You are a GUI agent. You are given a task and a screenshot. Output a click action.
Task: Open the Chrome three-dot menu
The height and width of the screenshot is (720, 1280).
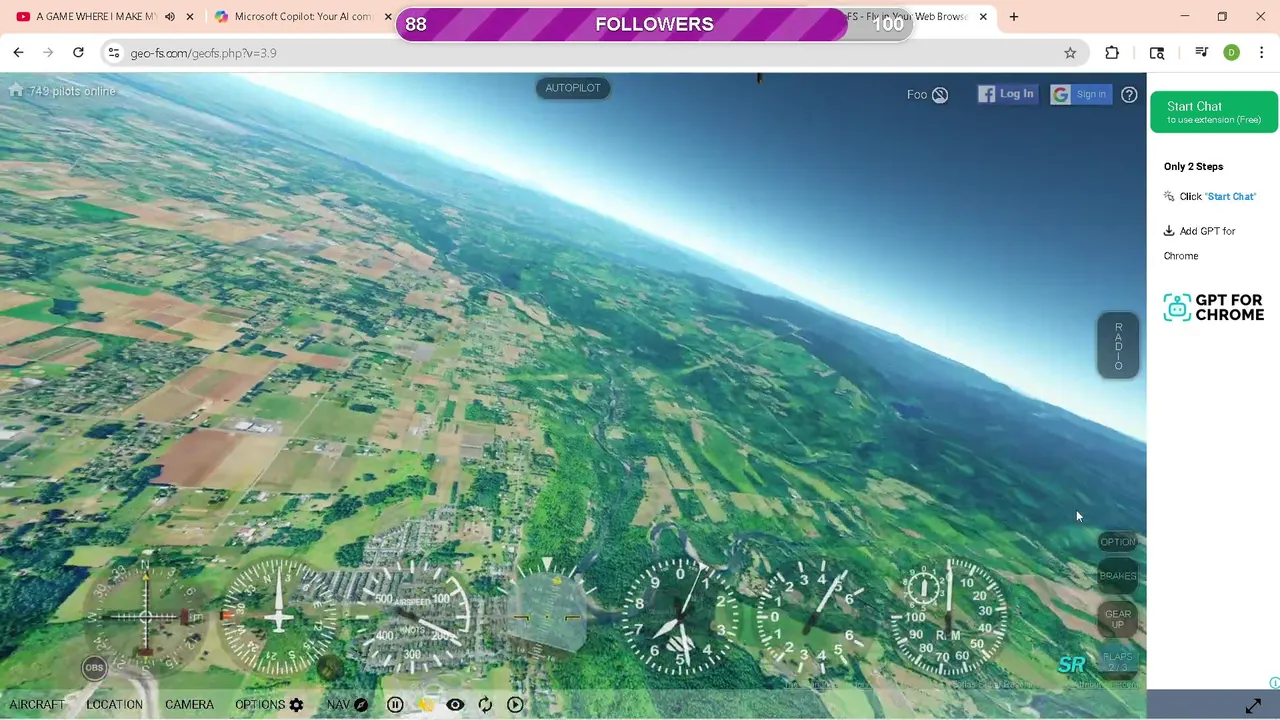click(1262, 53)
